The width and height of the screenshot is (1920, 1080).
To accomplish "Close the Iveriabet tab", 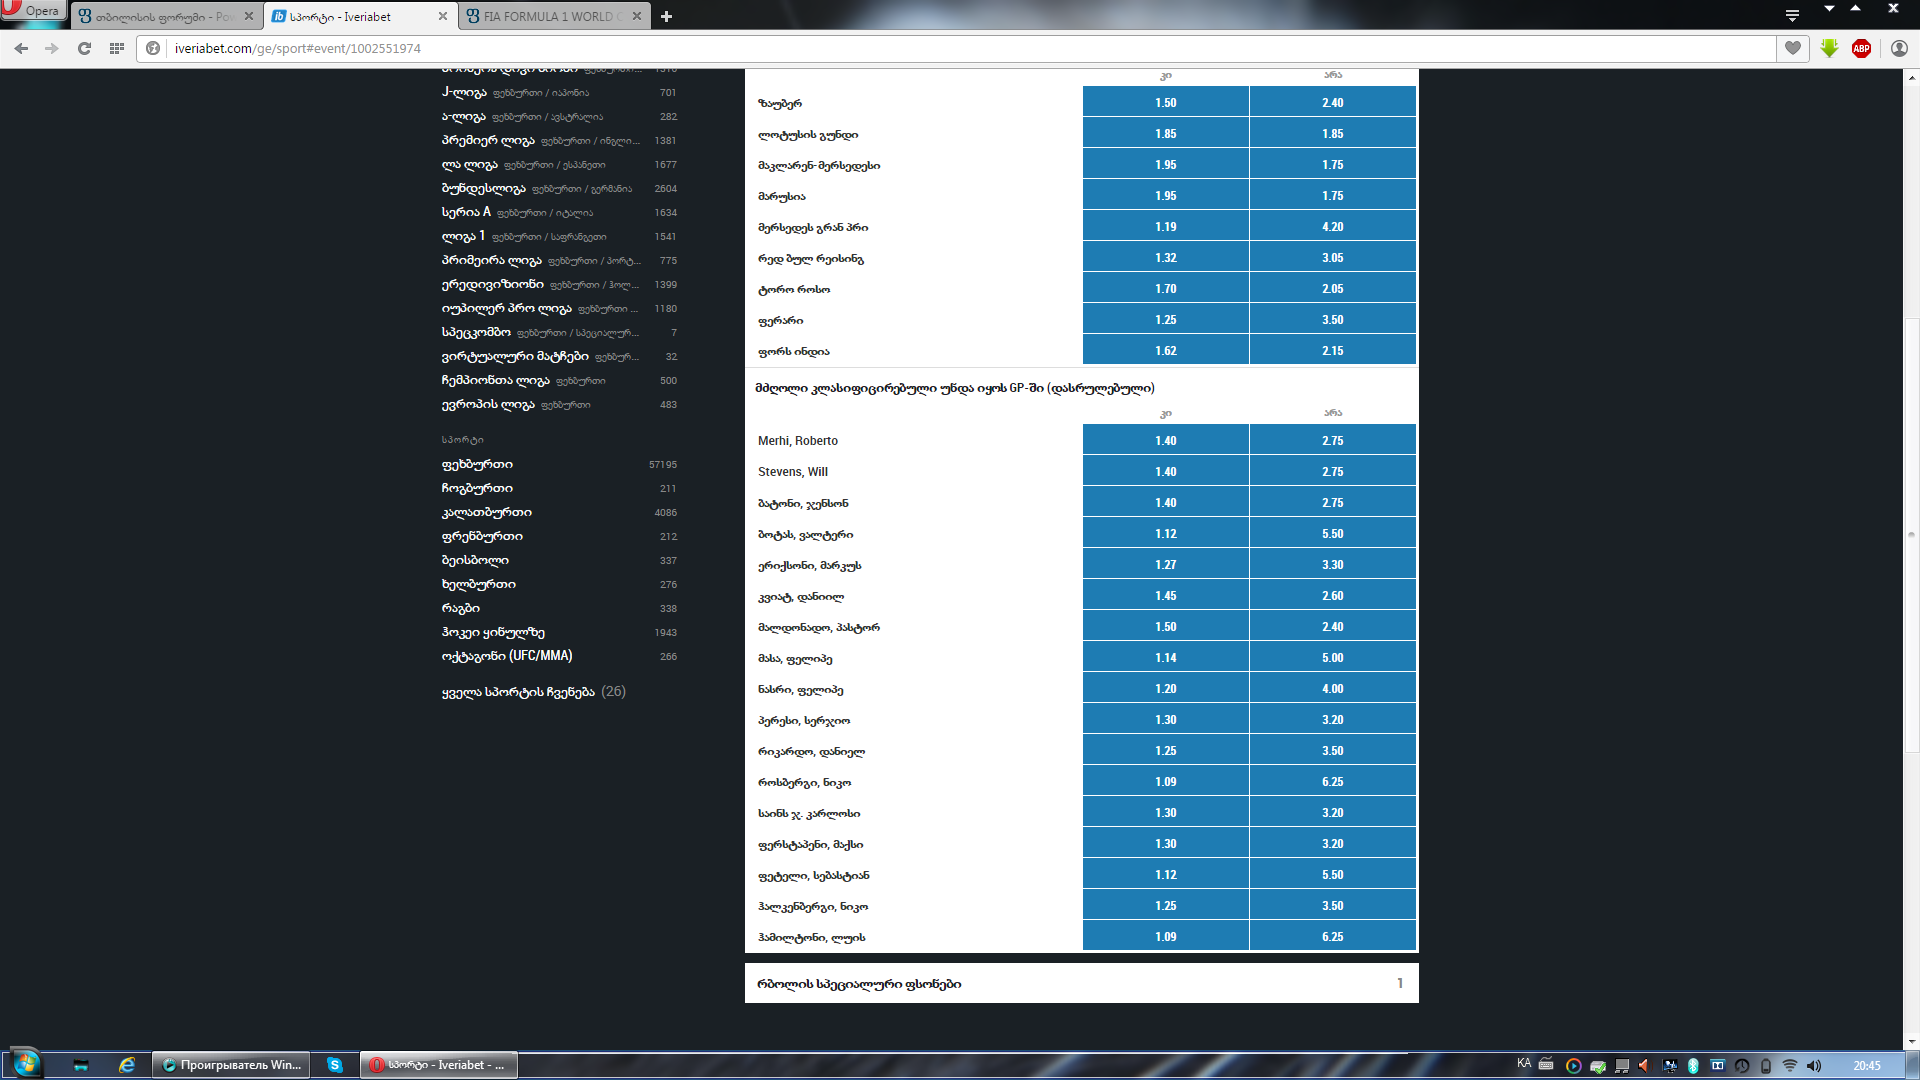I will [443, 16].
